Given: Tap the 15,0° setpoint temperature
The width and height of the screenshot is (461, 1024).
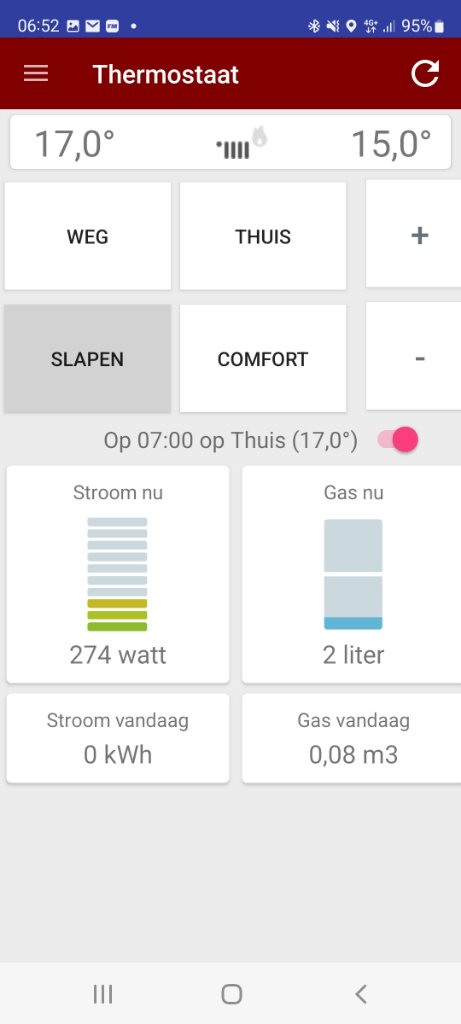Looking at the screenshot, I should point(392,143).
